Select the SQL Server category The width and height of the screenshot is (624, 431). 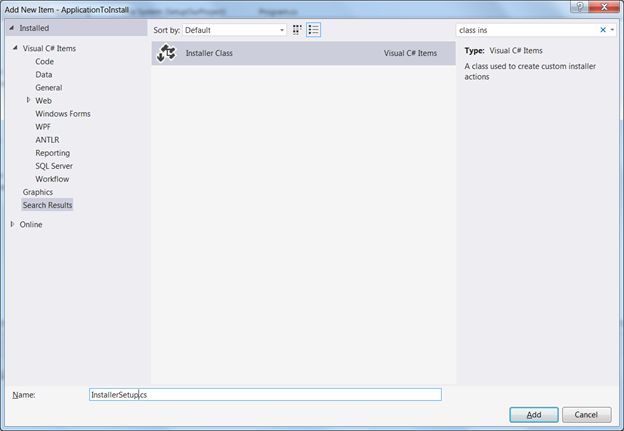pyautogui.click(x=54, y=166)
